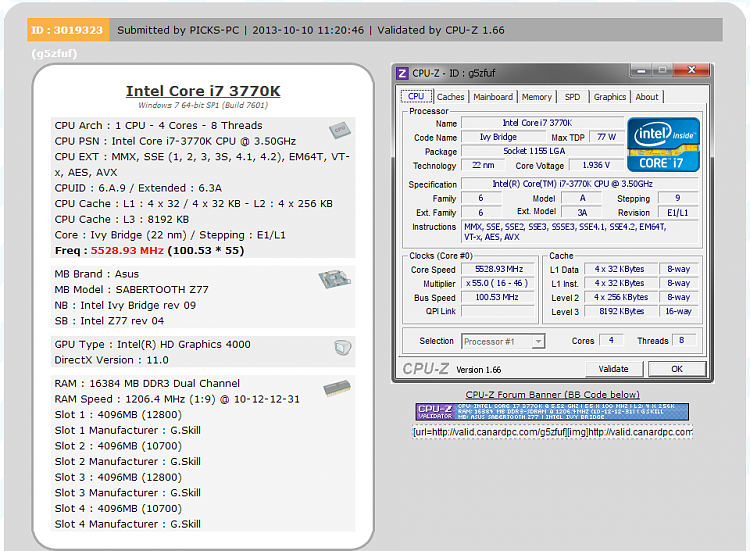
Task: Click the Max TDP 77 W value
Action: (x=607, y=137)
